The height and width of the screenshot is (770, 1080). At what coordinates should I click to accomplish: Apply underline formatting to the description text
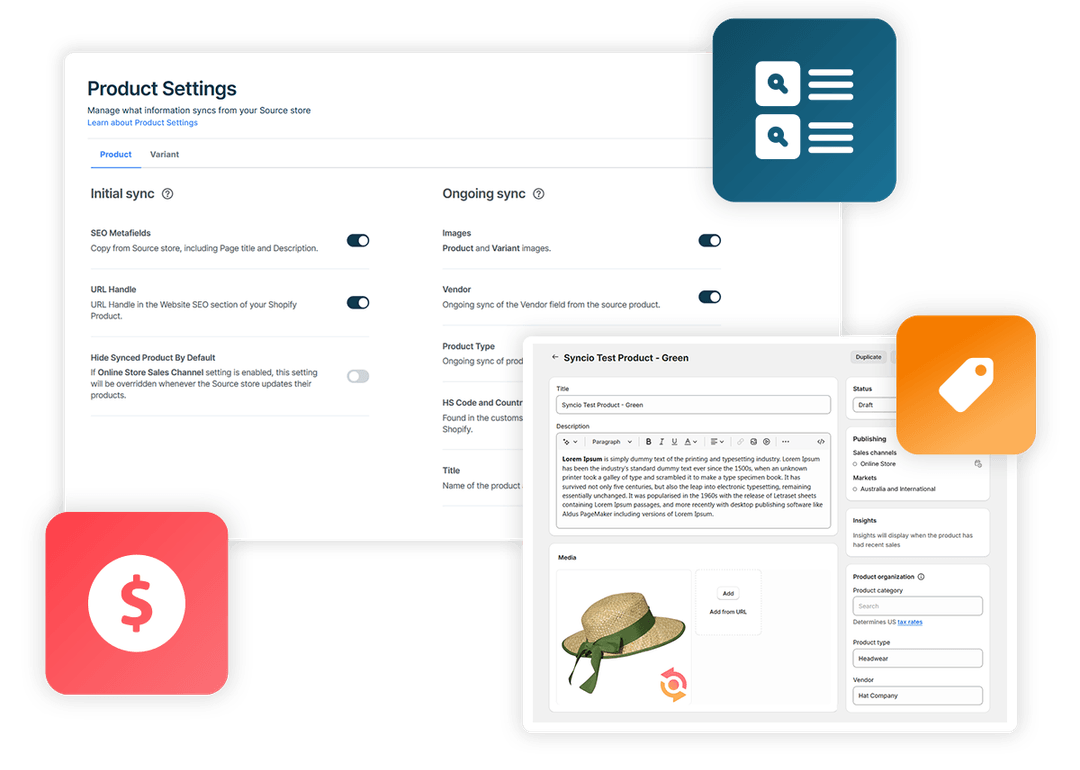coord(674,441)
